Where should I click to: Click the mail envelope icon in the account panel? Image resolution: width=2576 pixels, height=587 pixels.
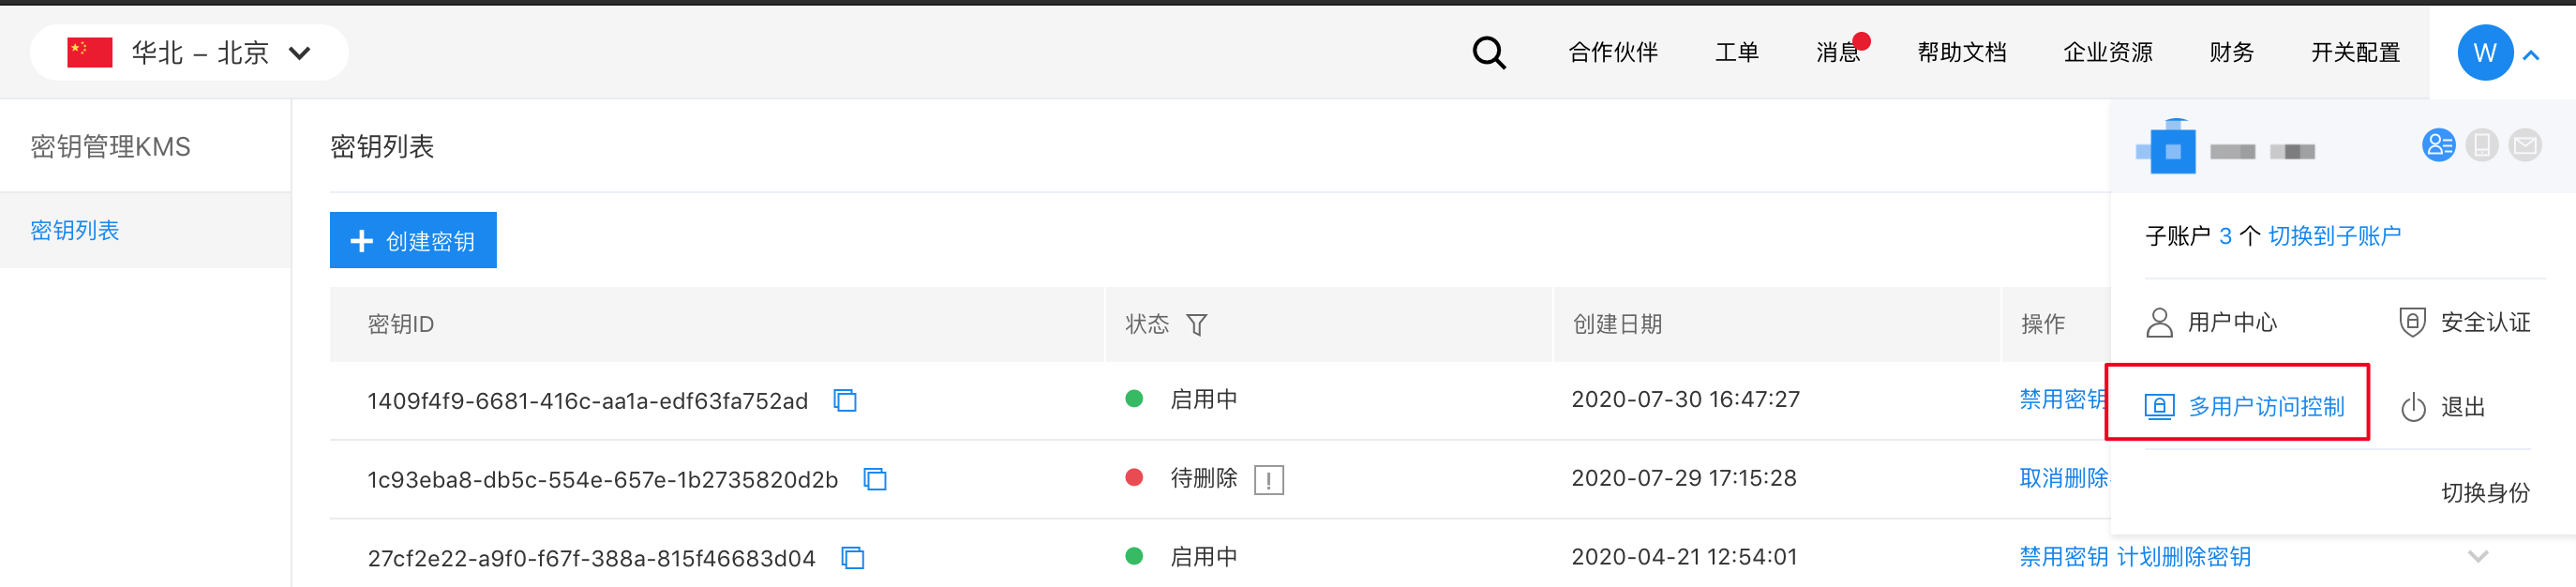tap(2525, 145)
